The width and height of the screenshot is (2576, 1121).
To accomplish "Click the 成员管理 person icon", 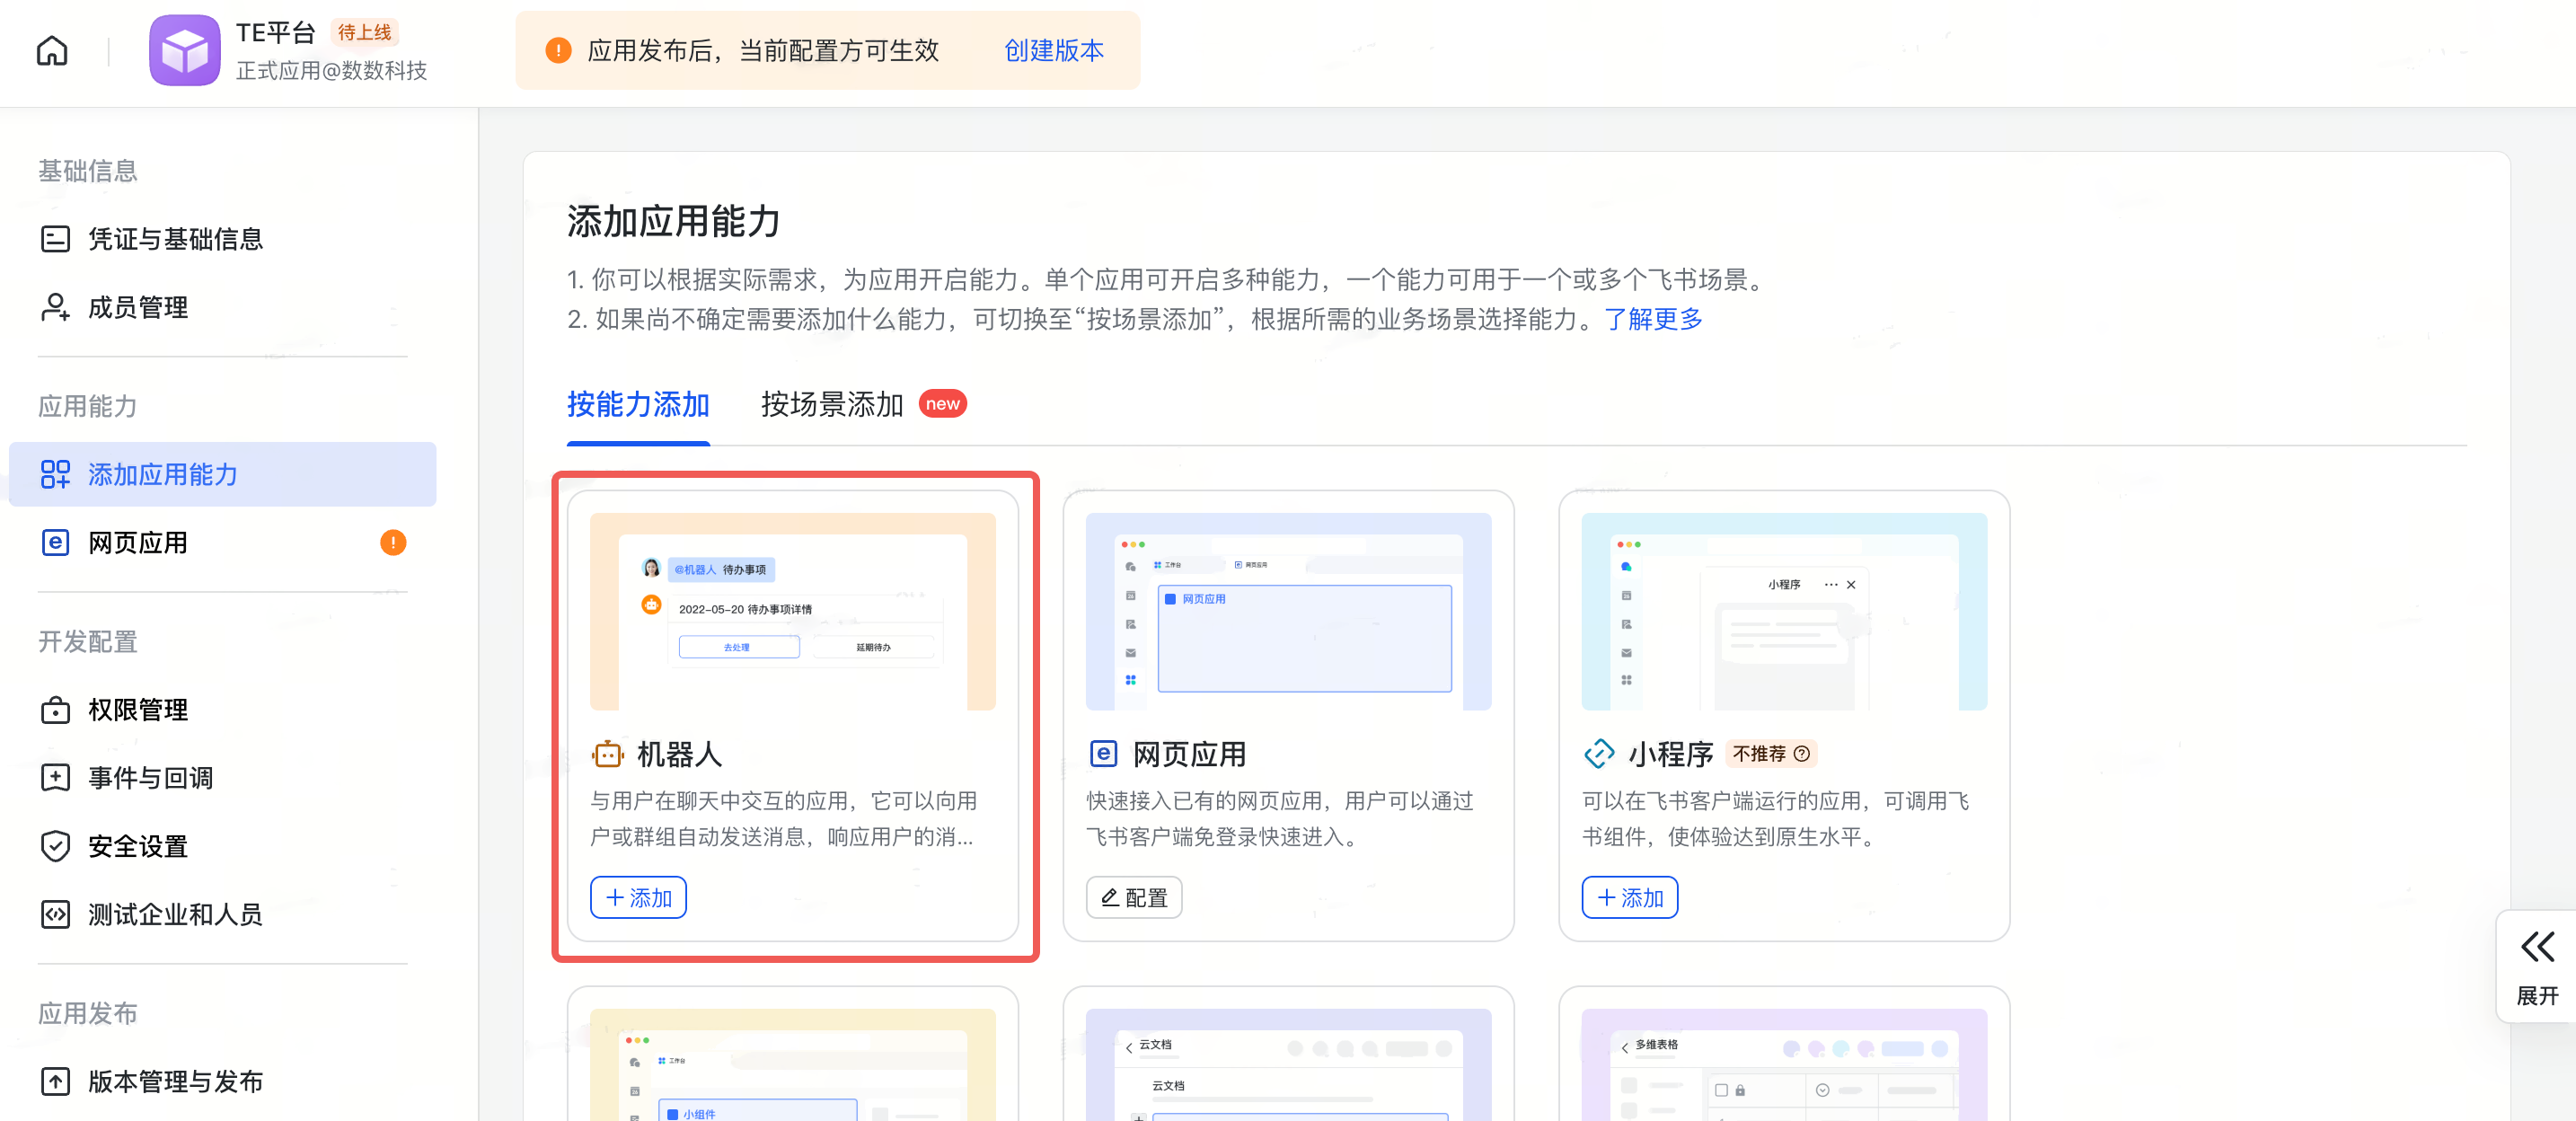I will coord(55,307).
